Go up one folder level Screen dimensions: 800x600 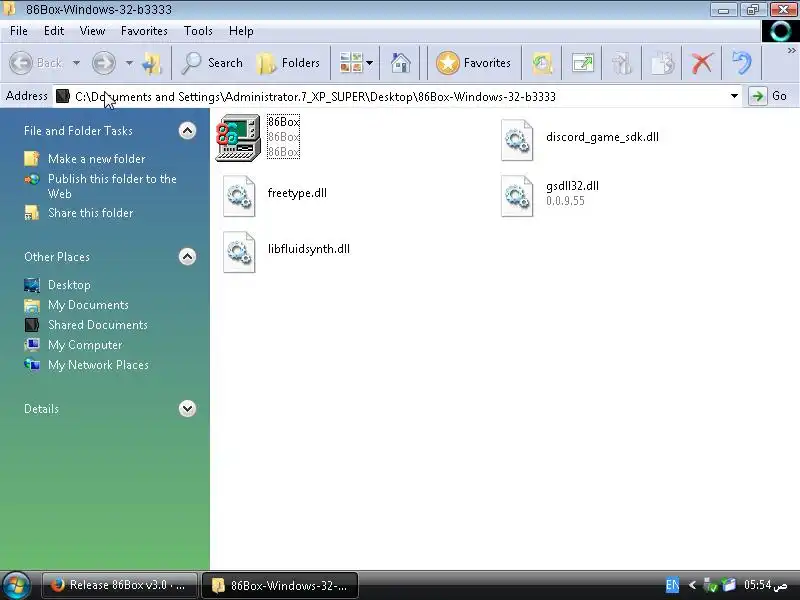point(152,63)
